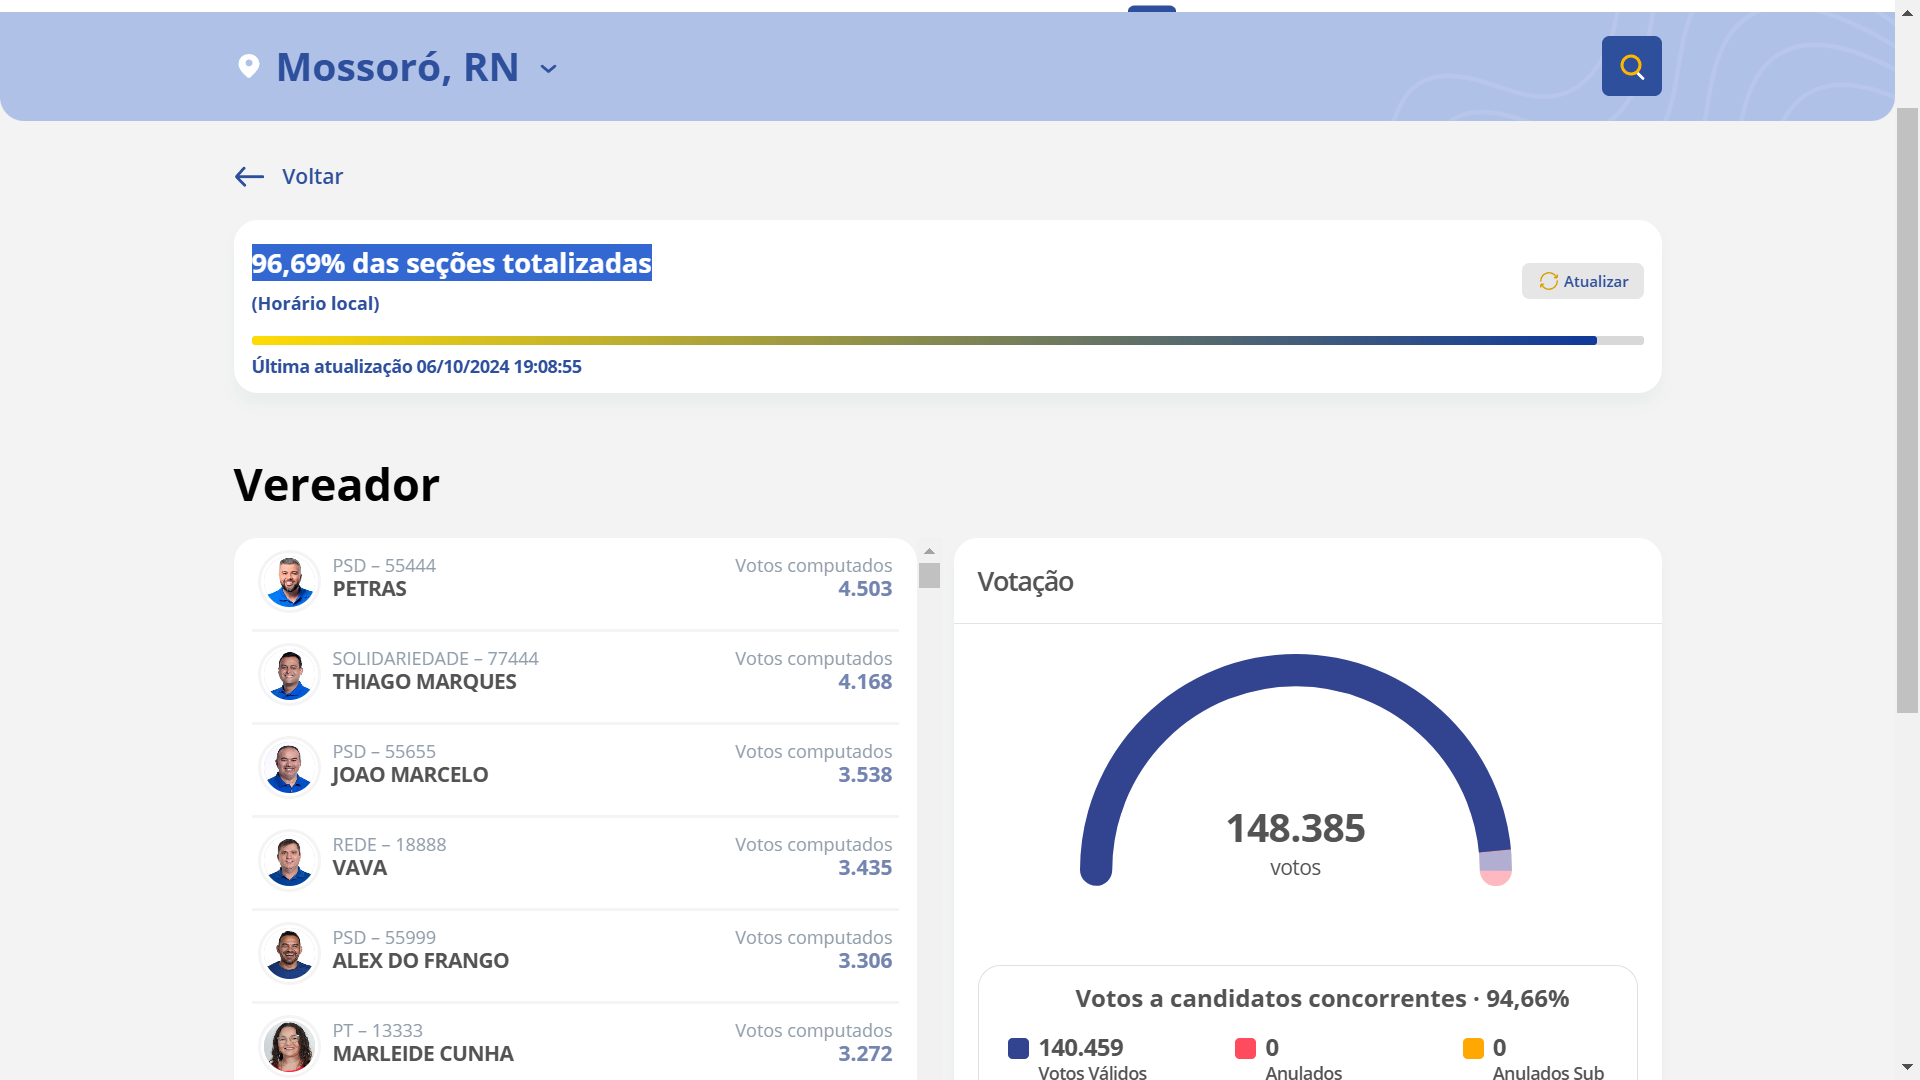Click the blue Votos Válidos color swatch
1920x1080 pixels.
pos(1018,1048)
